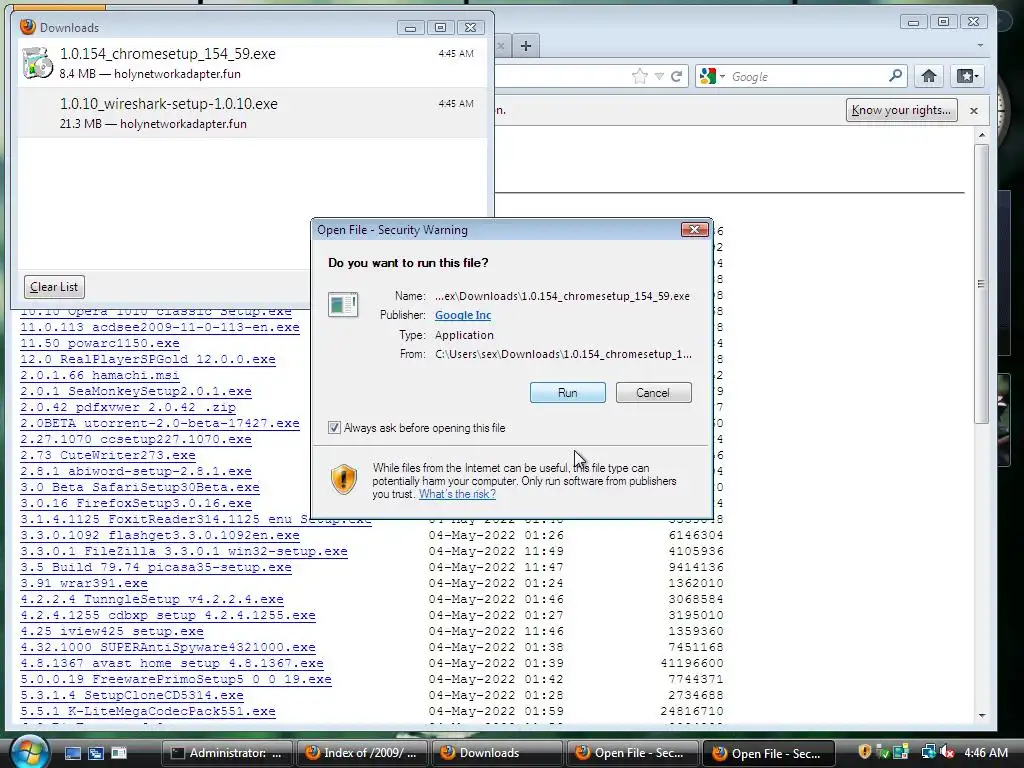Open 2.73 CuteWriter273.exe link
Screen dimensions: 1024x768
pyautogui.click(x=108, y=455)
